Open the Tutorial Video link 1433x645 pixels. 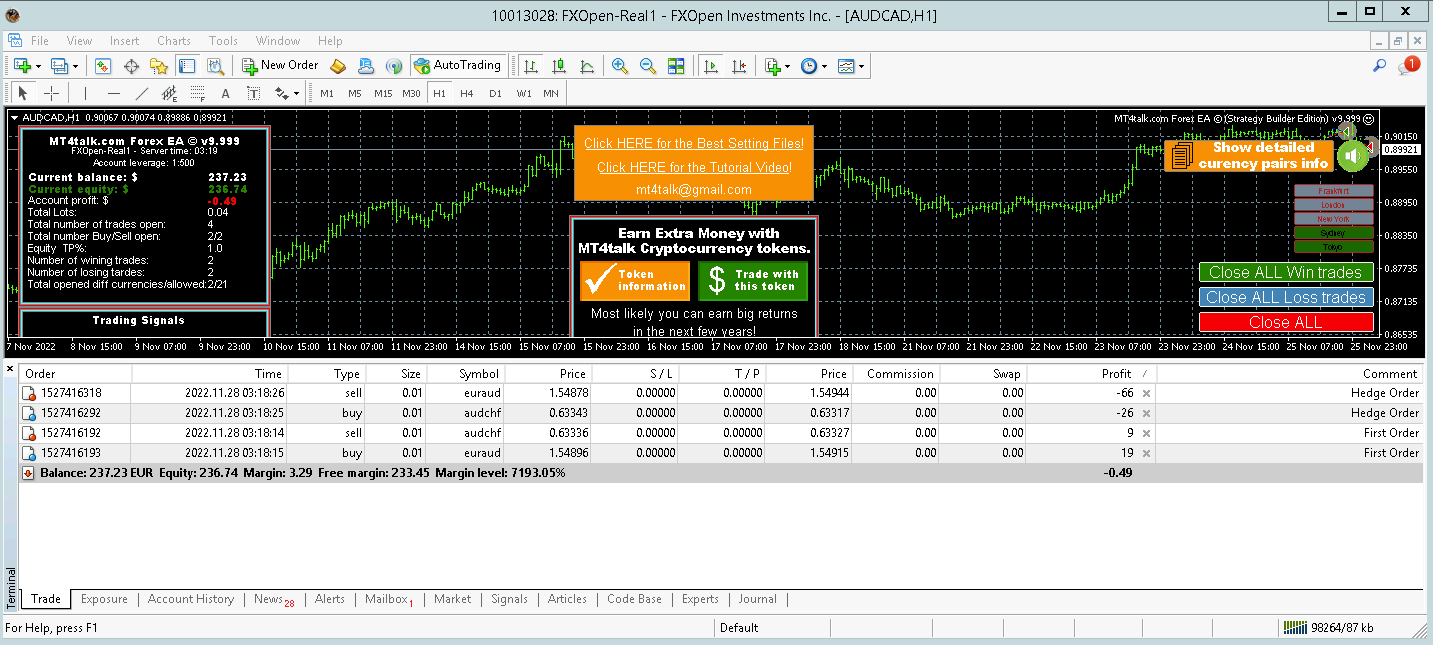tap(694, 167)
